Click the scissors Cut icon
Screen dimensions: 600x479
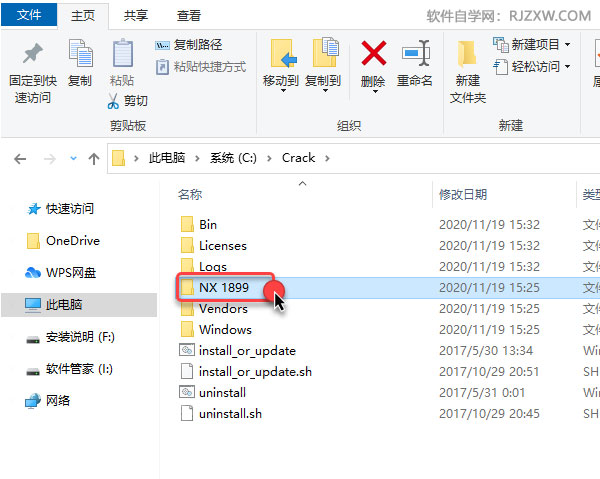click(x=113, y=101)
